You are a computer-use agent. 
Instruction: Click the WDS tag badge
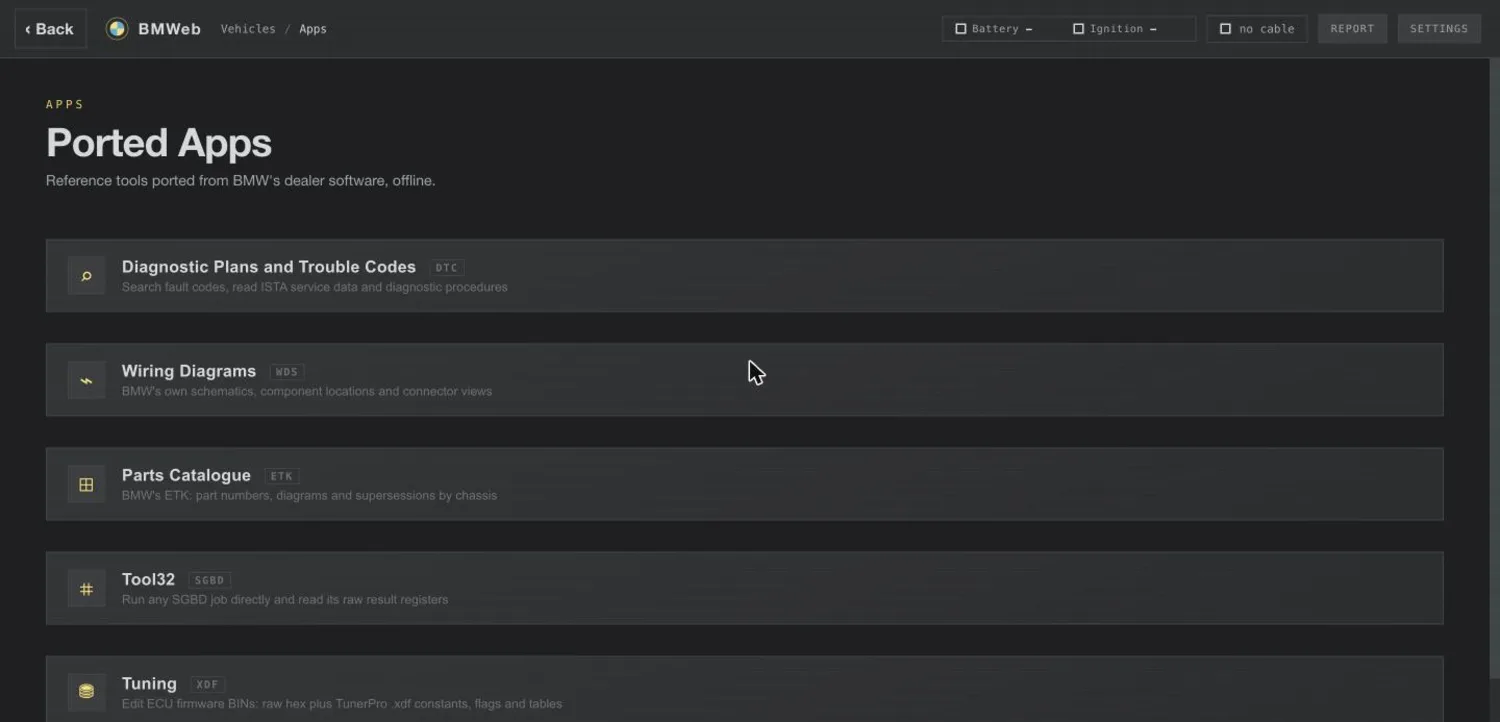(286, 372)
